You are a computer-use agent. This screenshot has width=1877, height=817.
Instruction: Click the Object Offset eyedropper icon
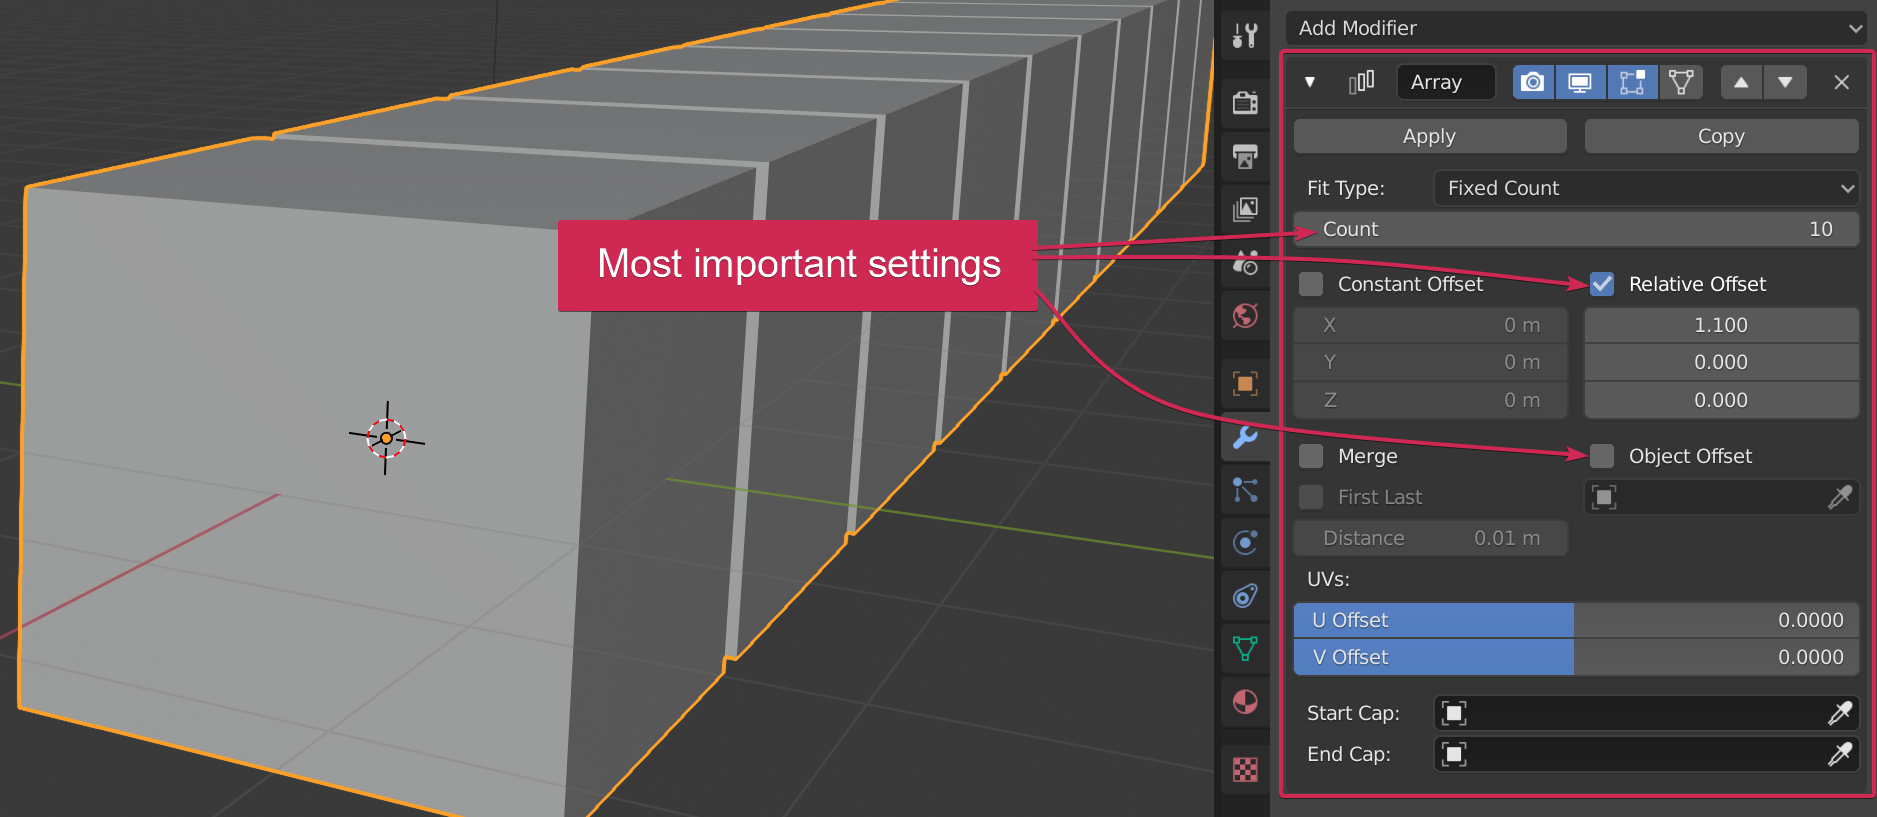click(x=1840, y=497)
